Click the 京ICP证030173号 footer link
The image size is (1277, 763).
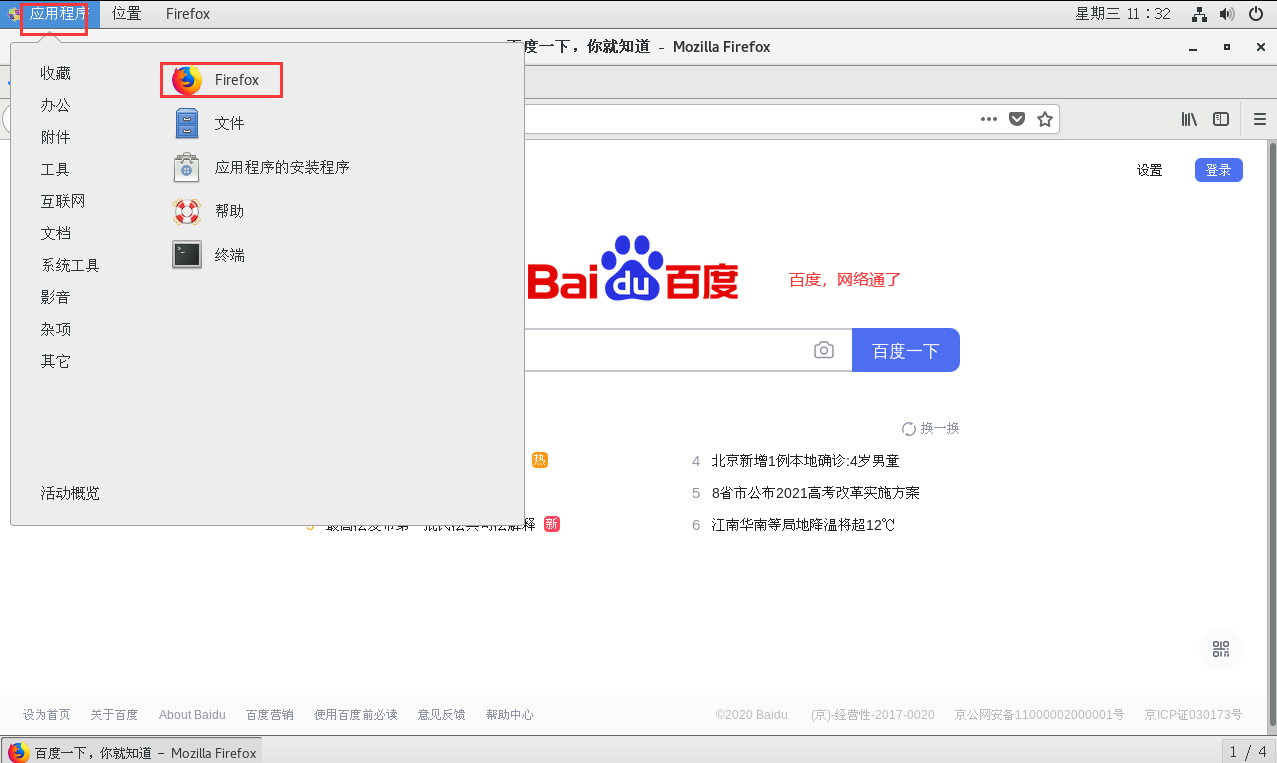pos(1193,714)
